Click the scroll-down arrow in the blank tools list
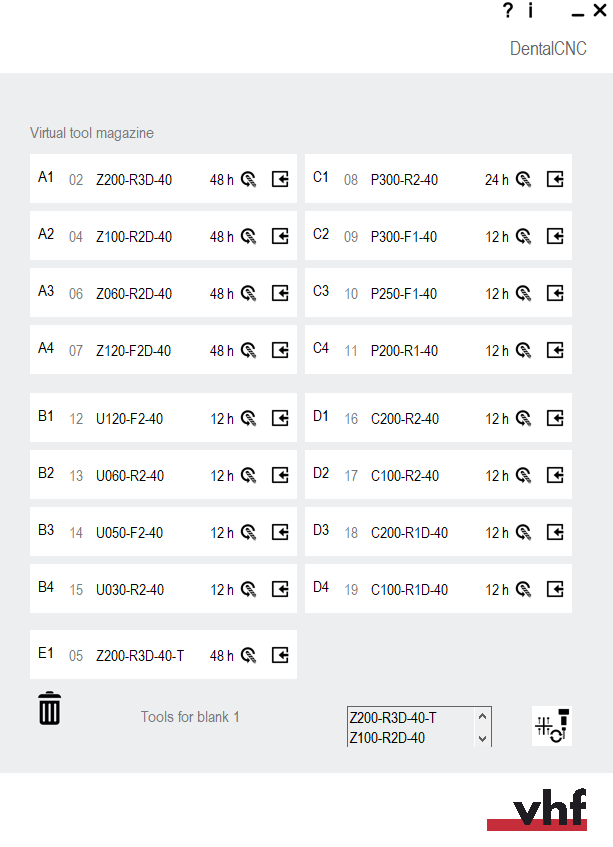The width and height of the screenshot is (613, 847). 482,738
